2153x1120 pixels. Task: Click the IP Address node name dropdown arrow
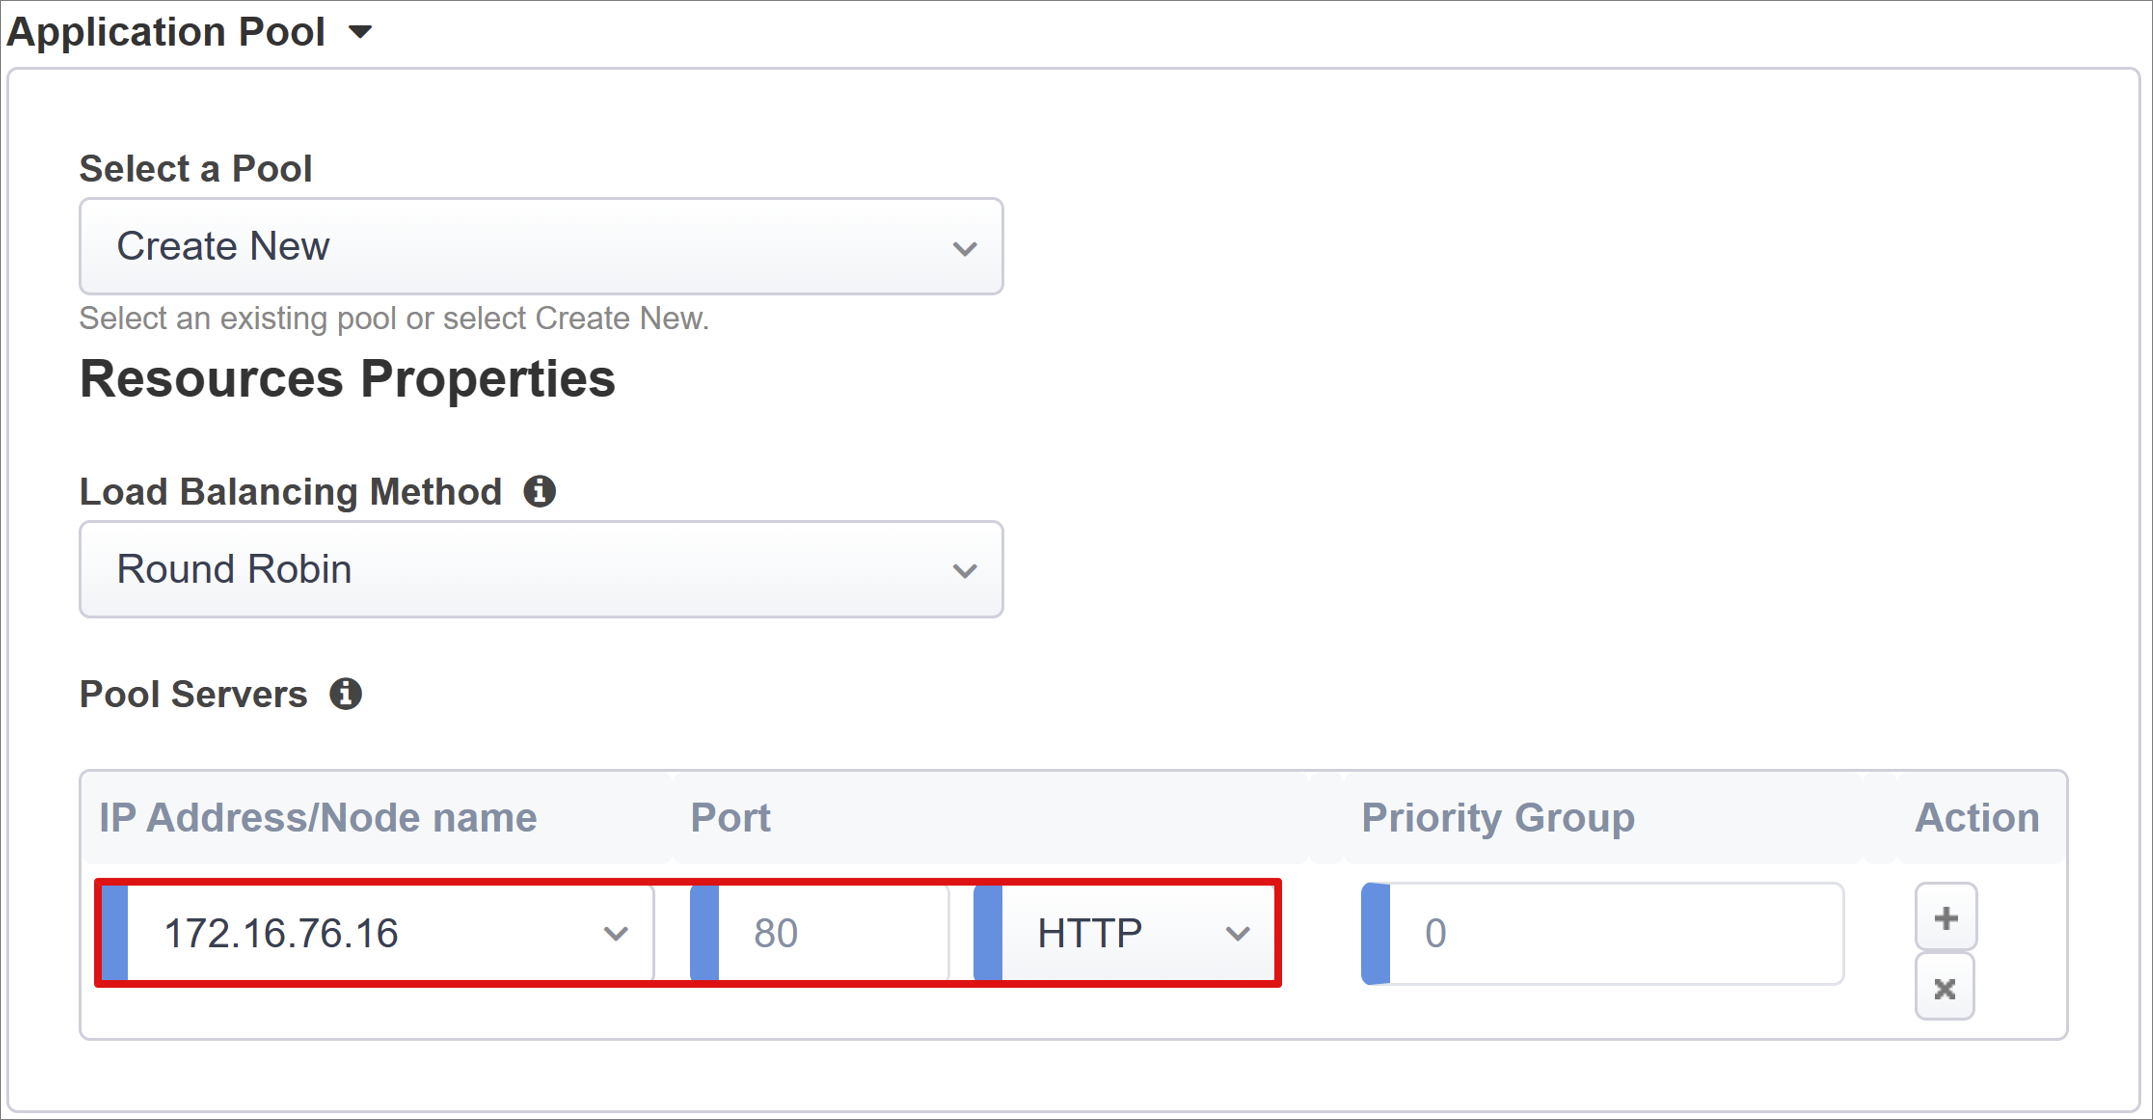point(615,934)
